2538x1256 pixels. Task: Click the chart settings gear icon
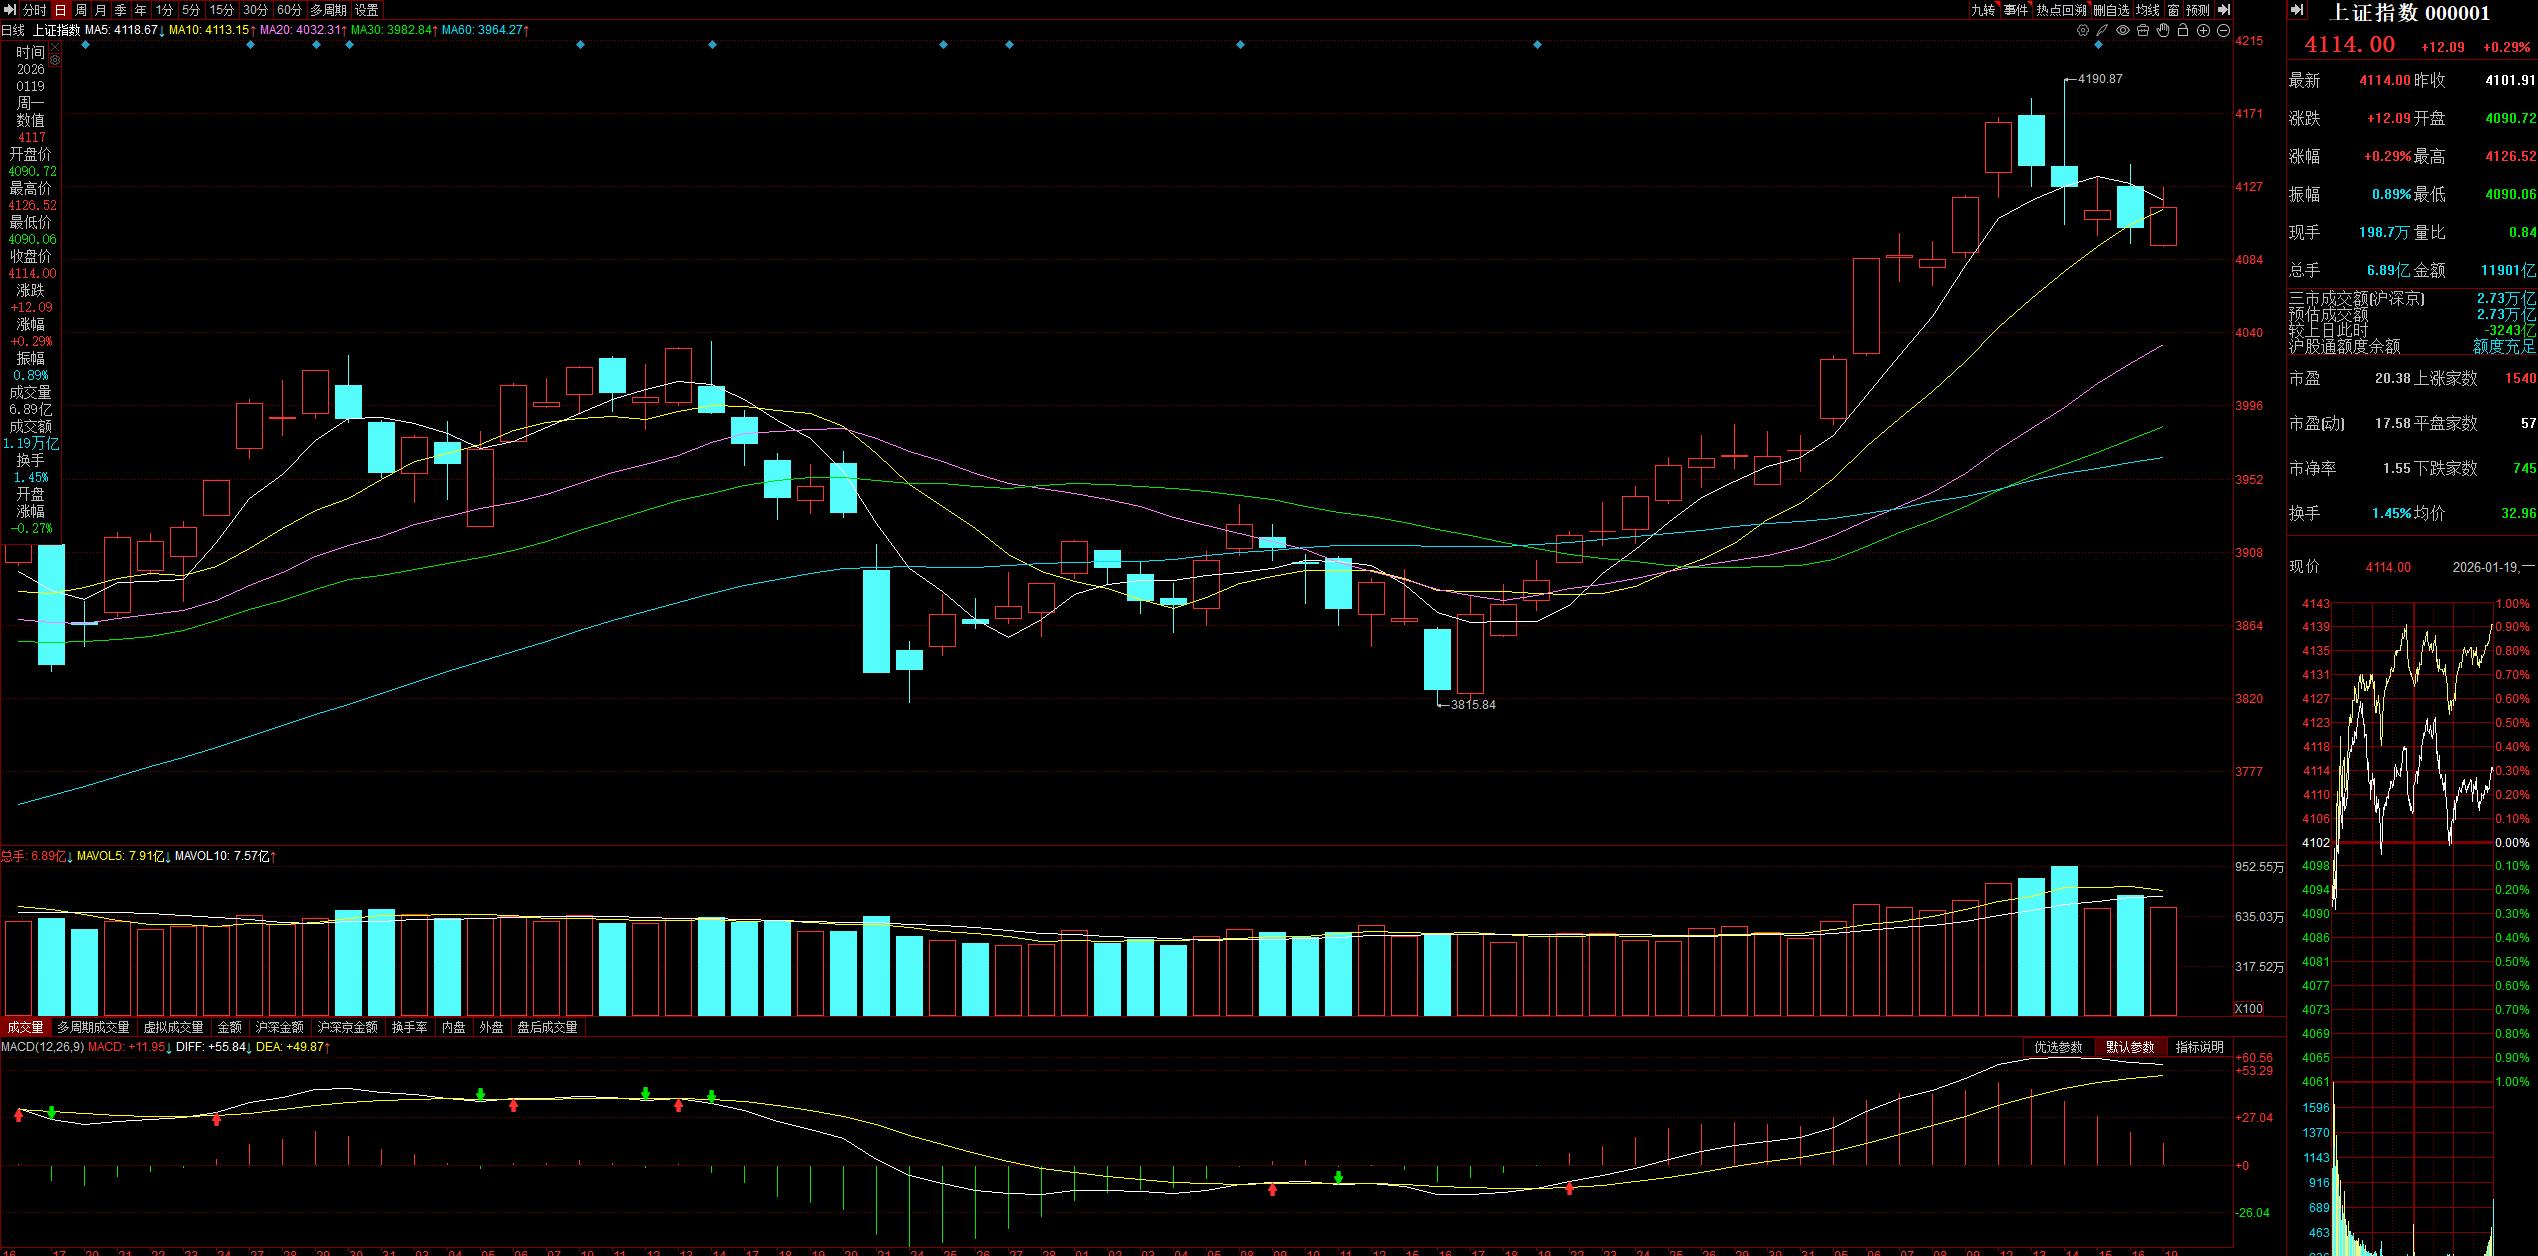coord(2083,31)
